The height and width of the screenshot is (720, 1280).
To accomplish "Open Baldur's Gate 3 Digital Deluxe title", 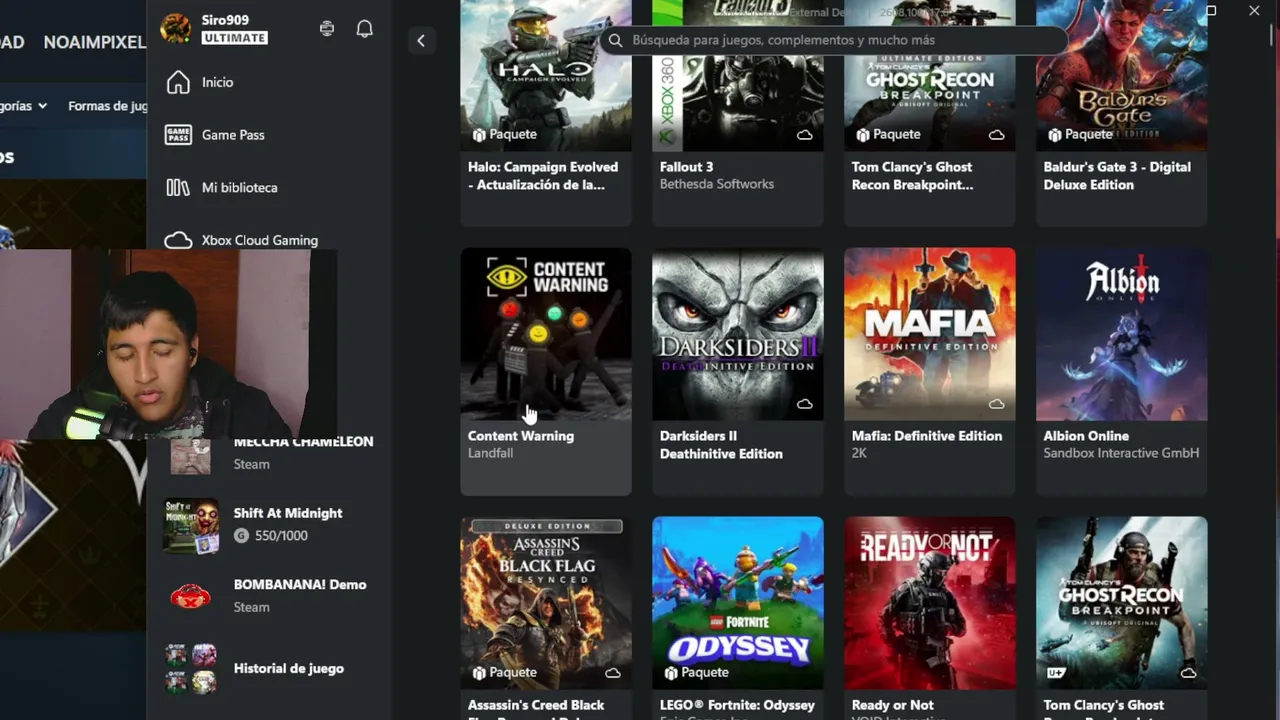I will 1117,176.
